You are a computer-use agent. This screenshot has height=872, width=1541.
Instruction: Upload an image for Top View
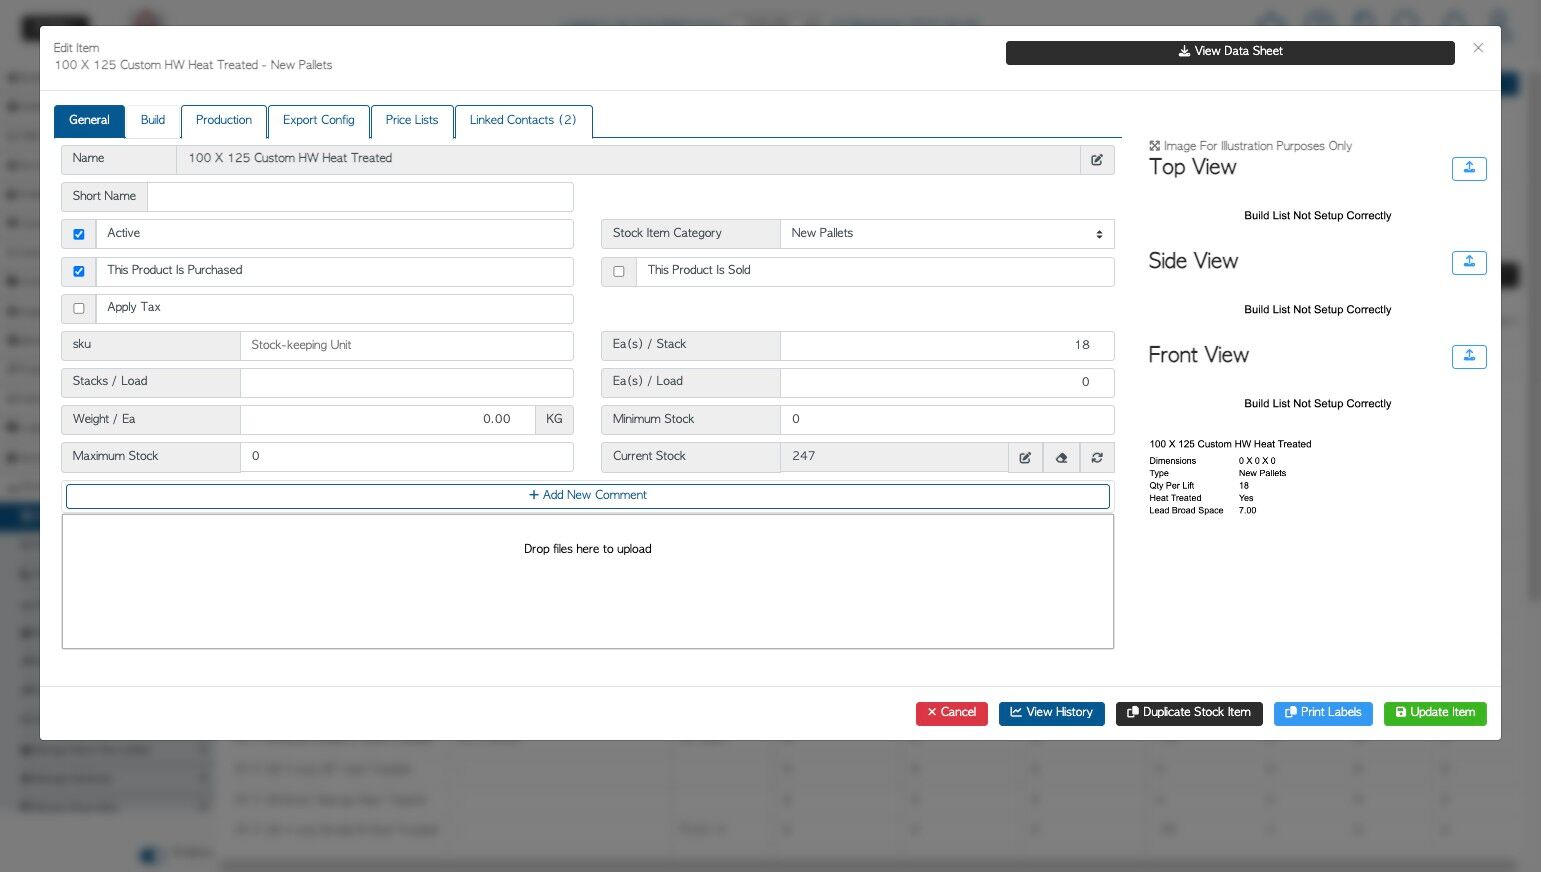coord(1468,168)
